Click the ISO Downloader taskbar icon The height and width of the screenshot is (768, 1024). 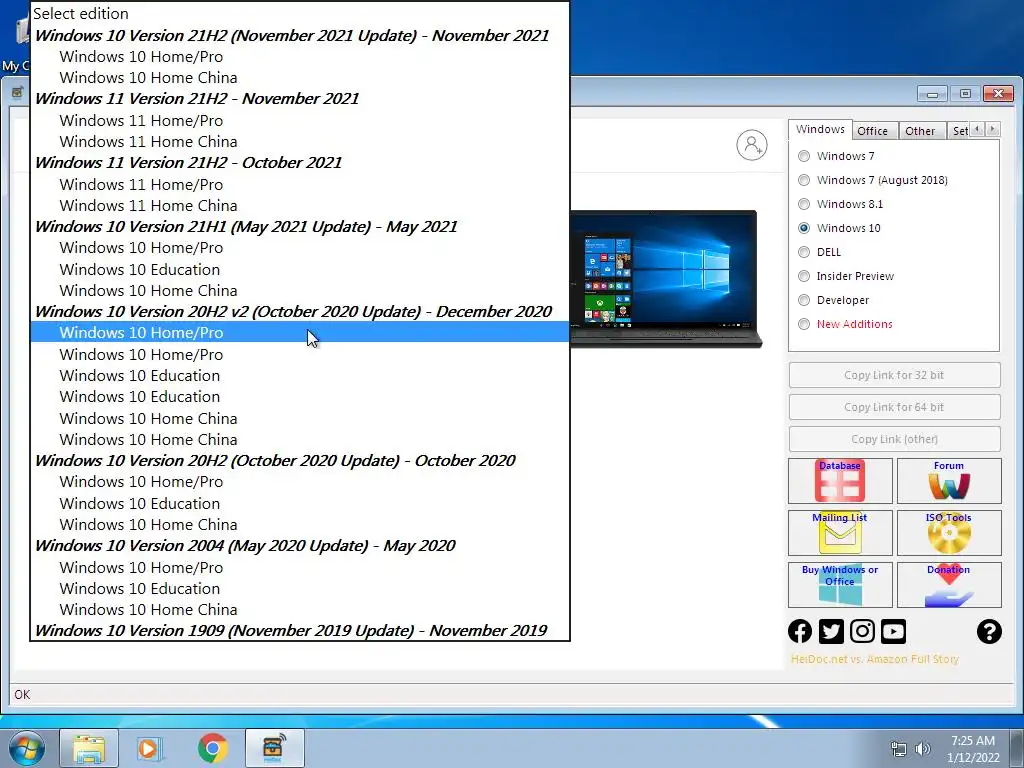click(274, 748)
